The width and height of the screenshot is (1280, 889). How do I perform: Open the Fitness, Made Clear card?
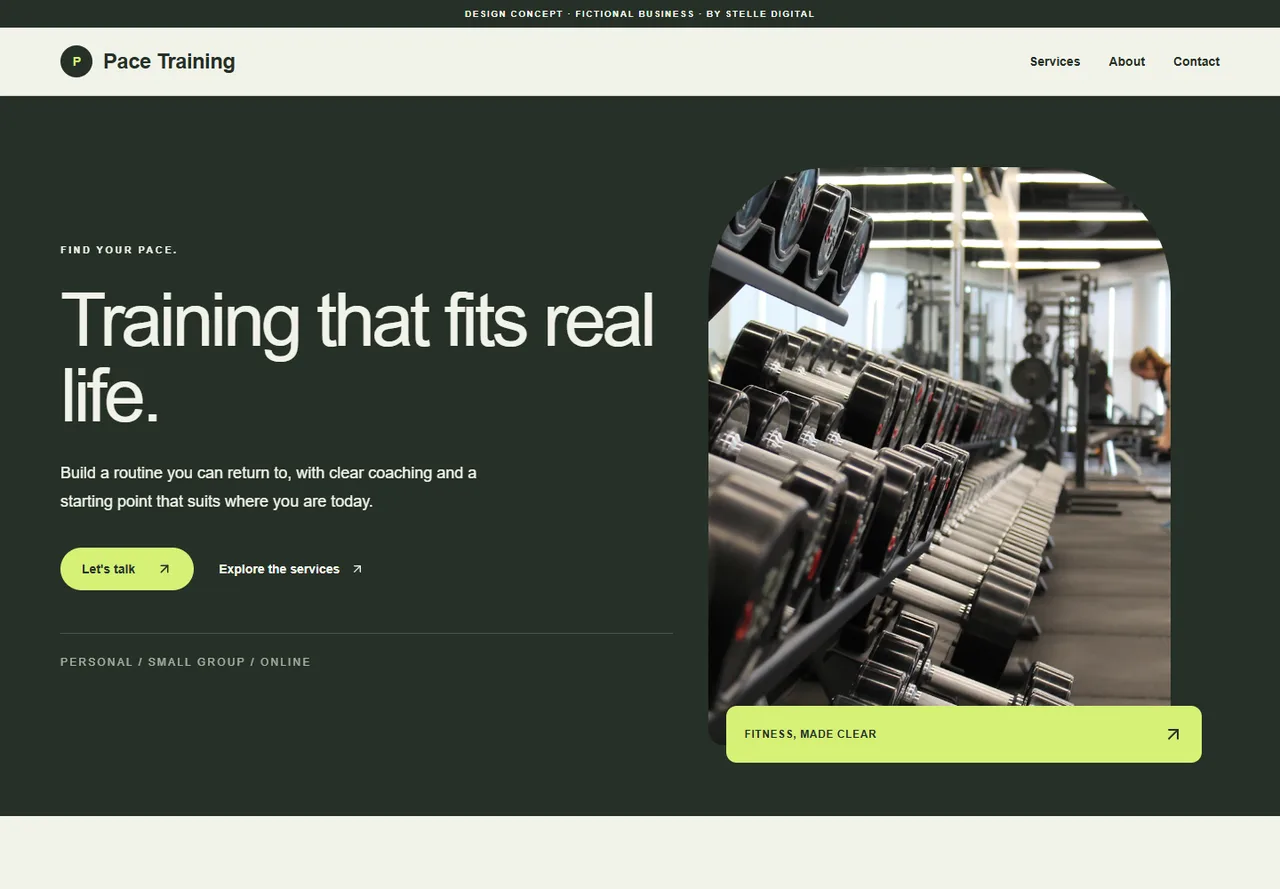[x=964, y=734]
